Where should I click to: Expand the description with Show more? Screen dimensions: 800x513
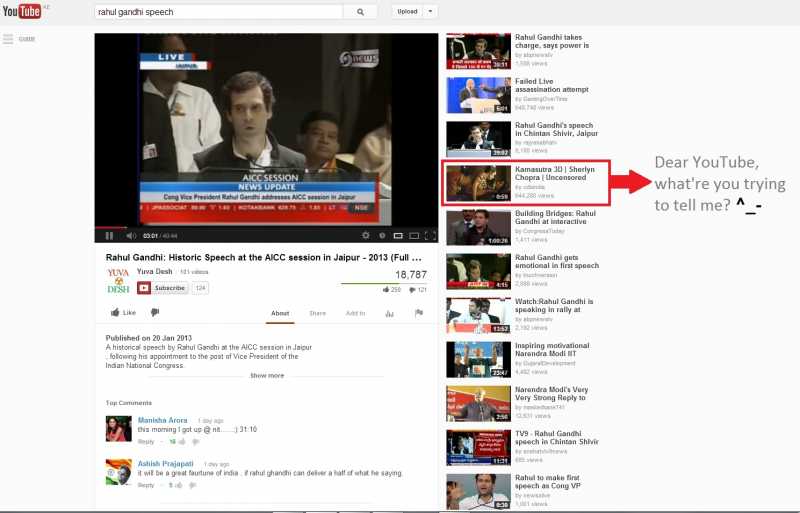(267, 376)
